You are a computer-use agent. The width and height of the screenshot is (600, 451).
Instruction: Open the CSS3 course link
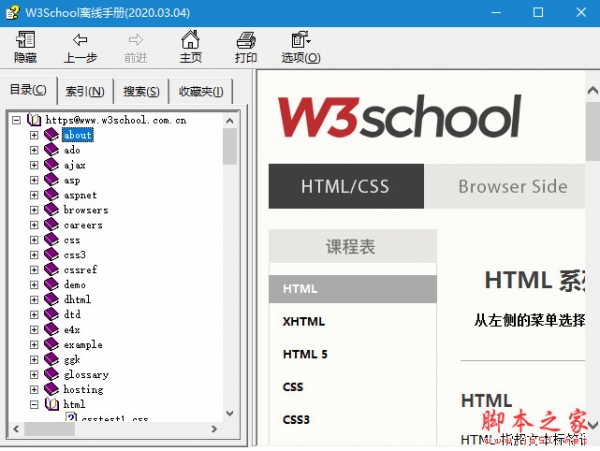tap(296, 420)
